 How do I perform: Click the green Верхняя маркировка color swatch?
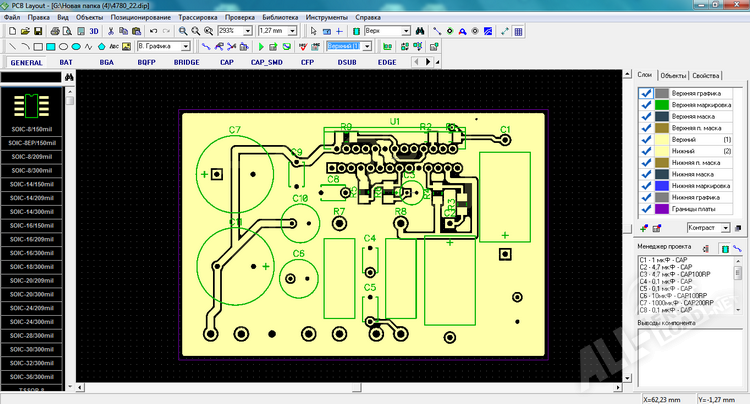pyautogui.click(x=661, y=105)
